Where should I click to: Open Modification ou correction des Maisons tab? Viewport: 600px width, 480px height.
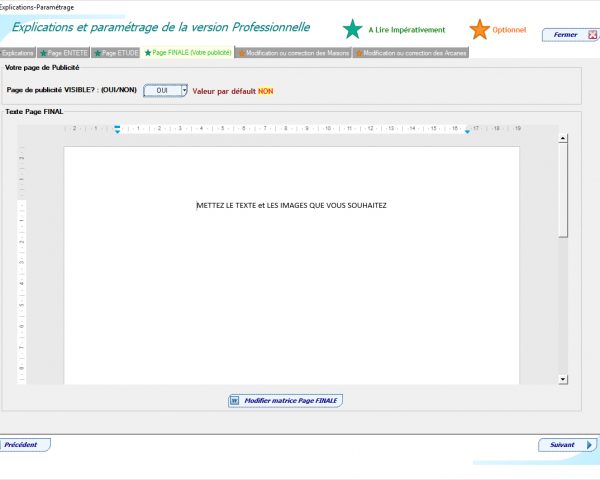pyautogui.click(x=293, y=53)
